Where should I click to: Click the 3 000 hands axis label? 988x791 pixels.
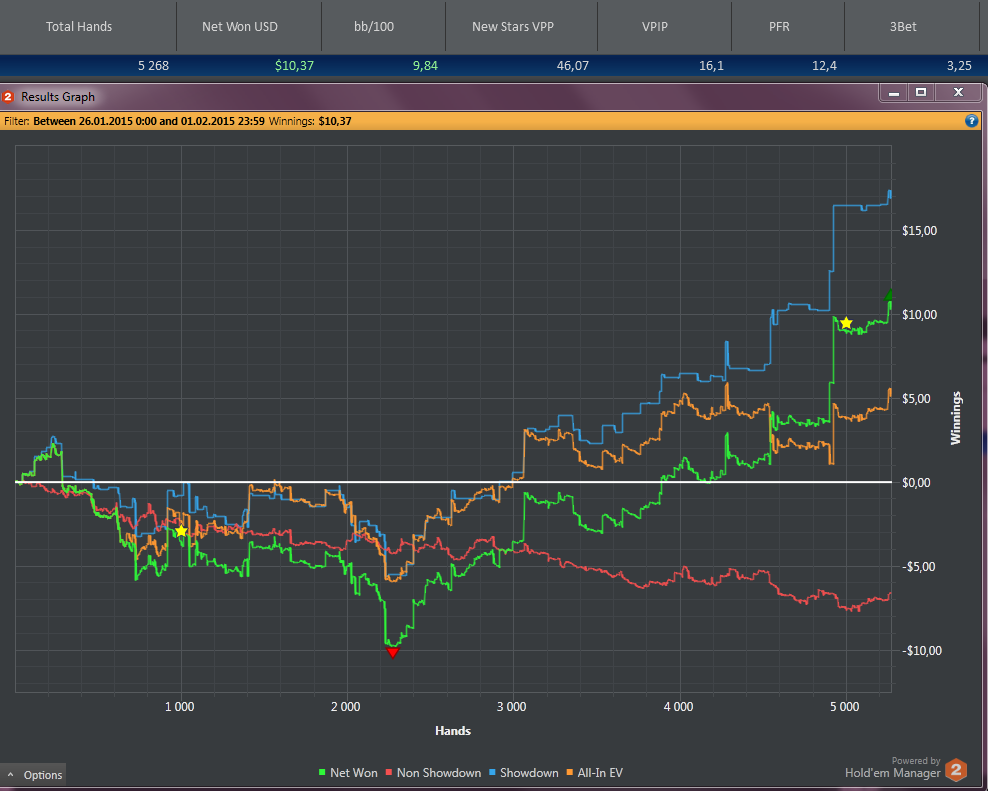point(512,707)
